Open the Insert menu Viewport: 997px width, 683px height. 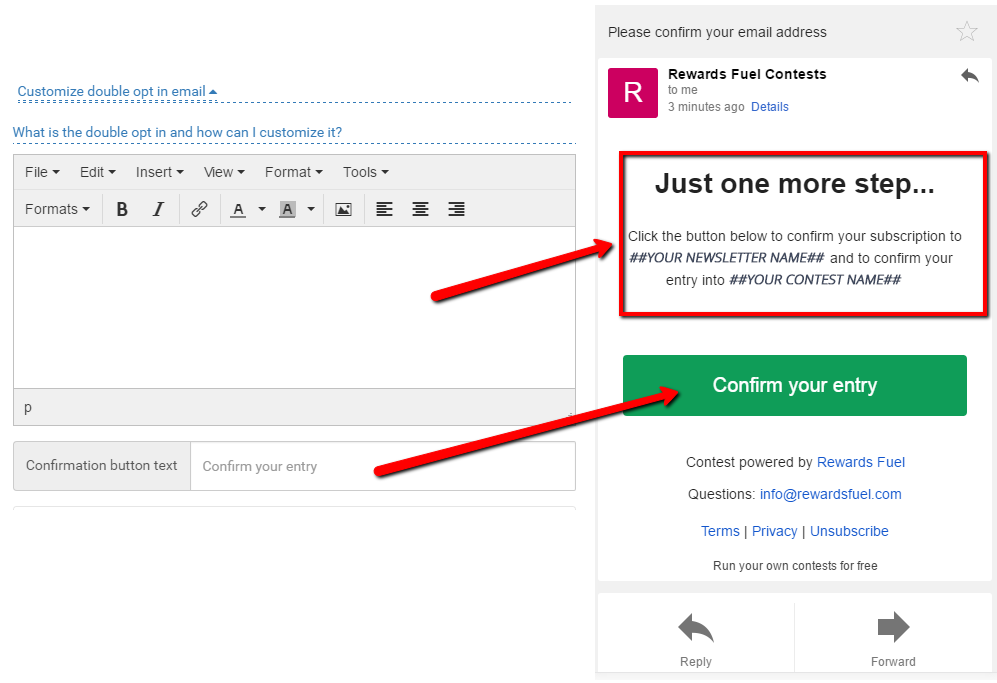(x=160, y=172)
